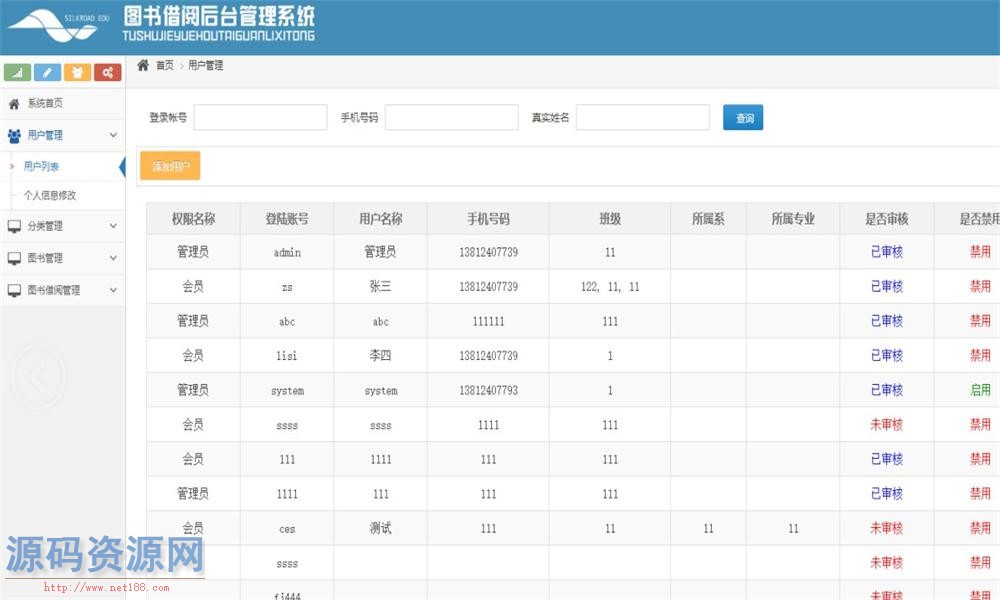Expand the 分类管理 menu chevron
The image size is (1000, 600).
113,226
